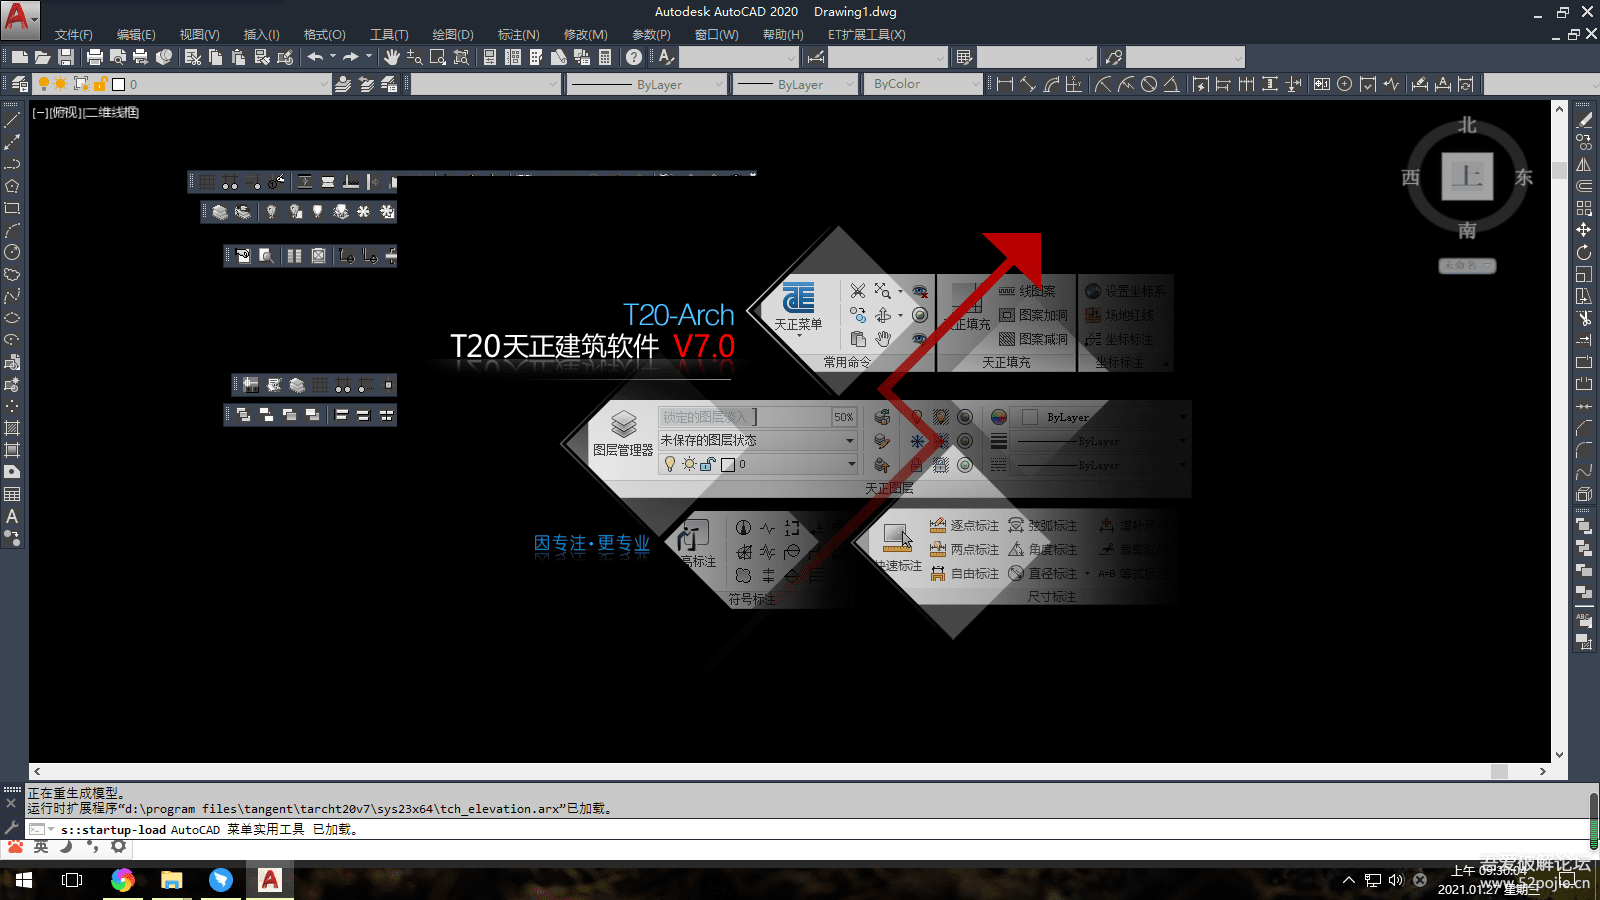This screenshot has height=900, width=1600.
Task: Open the lineweight ByLayer dropdown
Action: (x=850, y=84)
